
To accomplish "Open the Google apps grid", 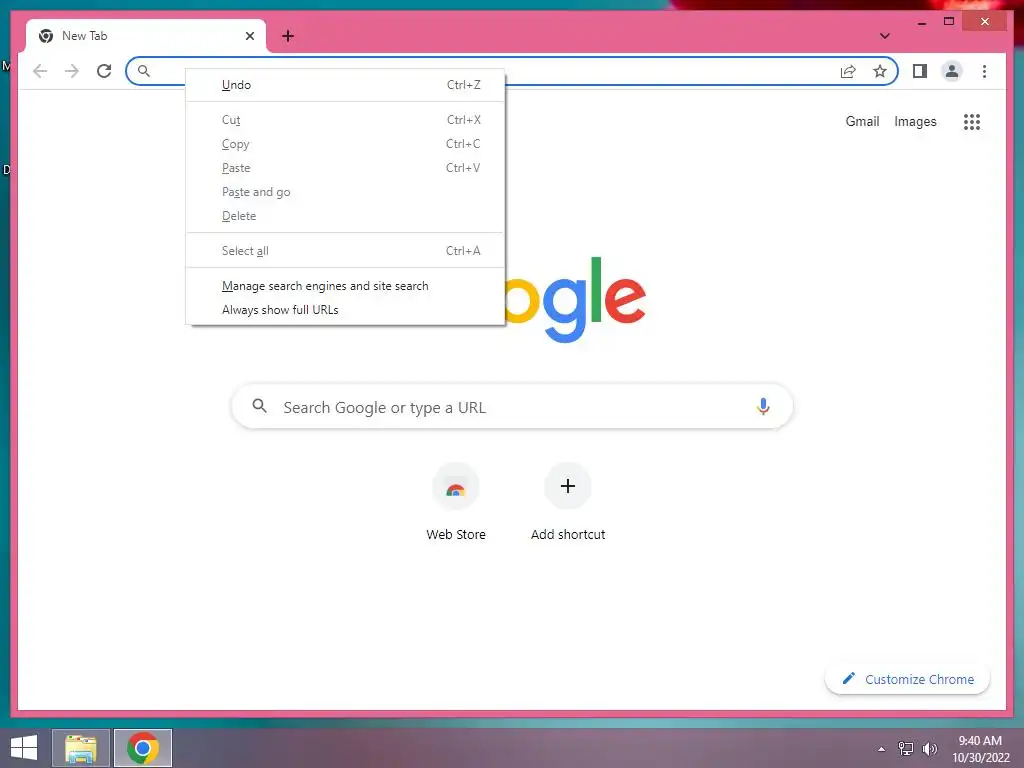I will pyautogui.click(x=972, y=121).
